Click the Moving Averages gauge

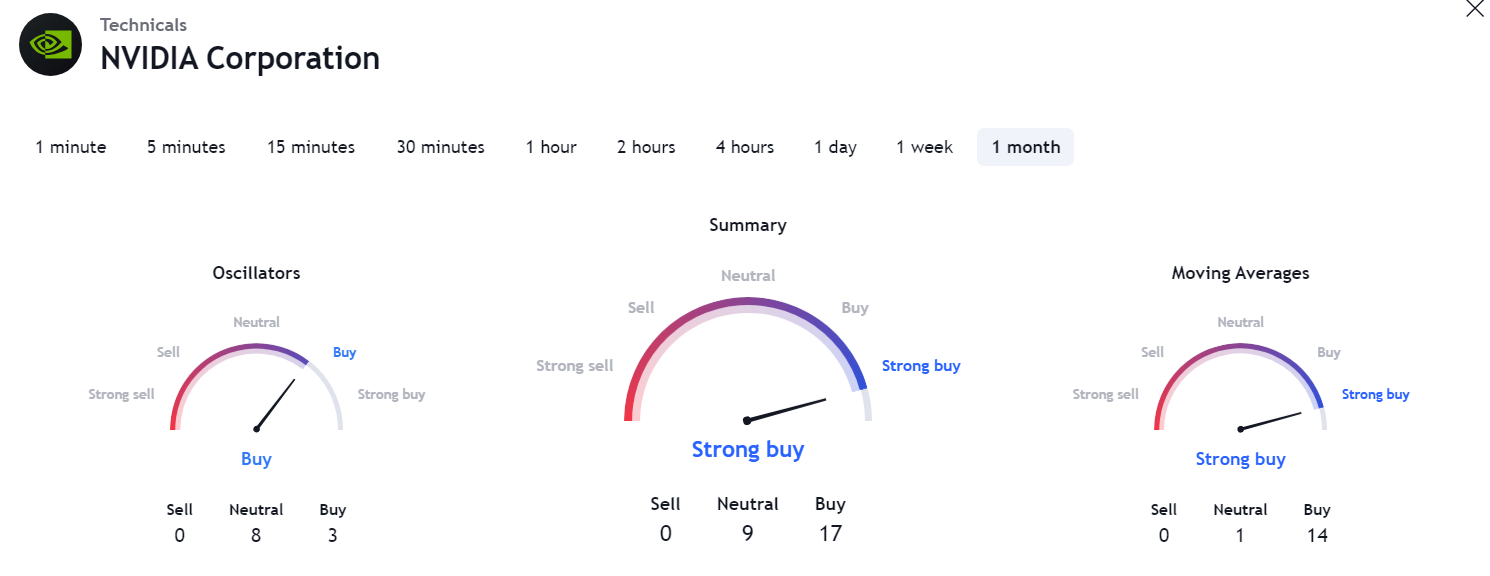point(1240,388)
